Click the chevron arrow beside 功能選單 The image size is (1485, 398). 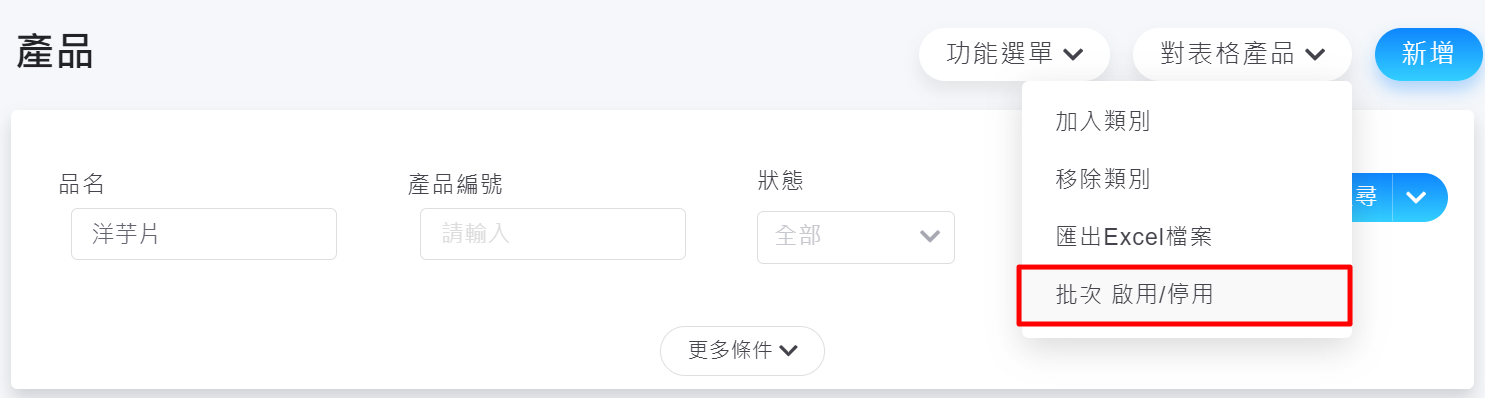click(x=1073, y=55)
